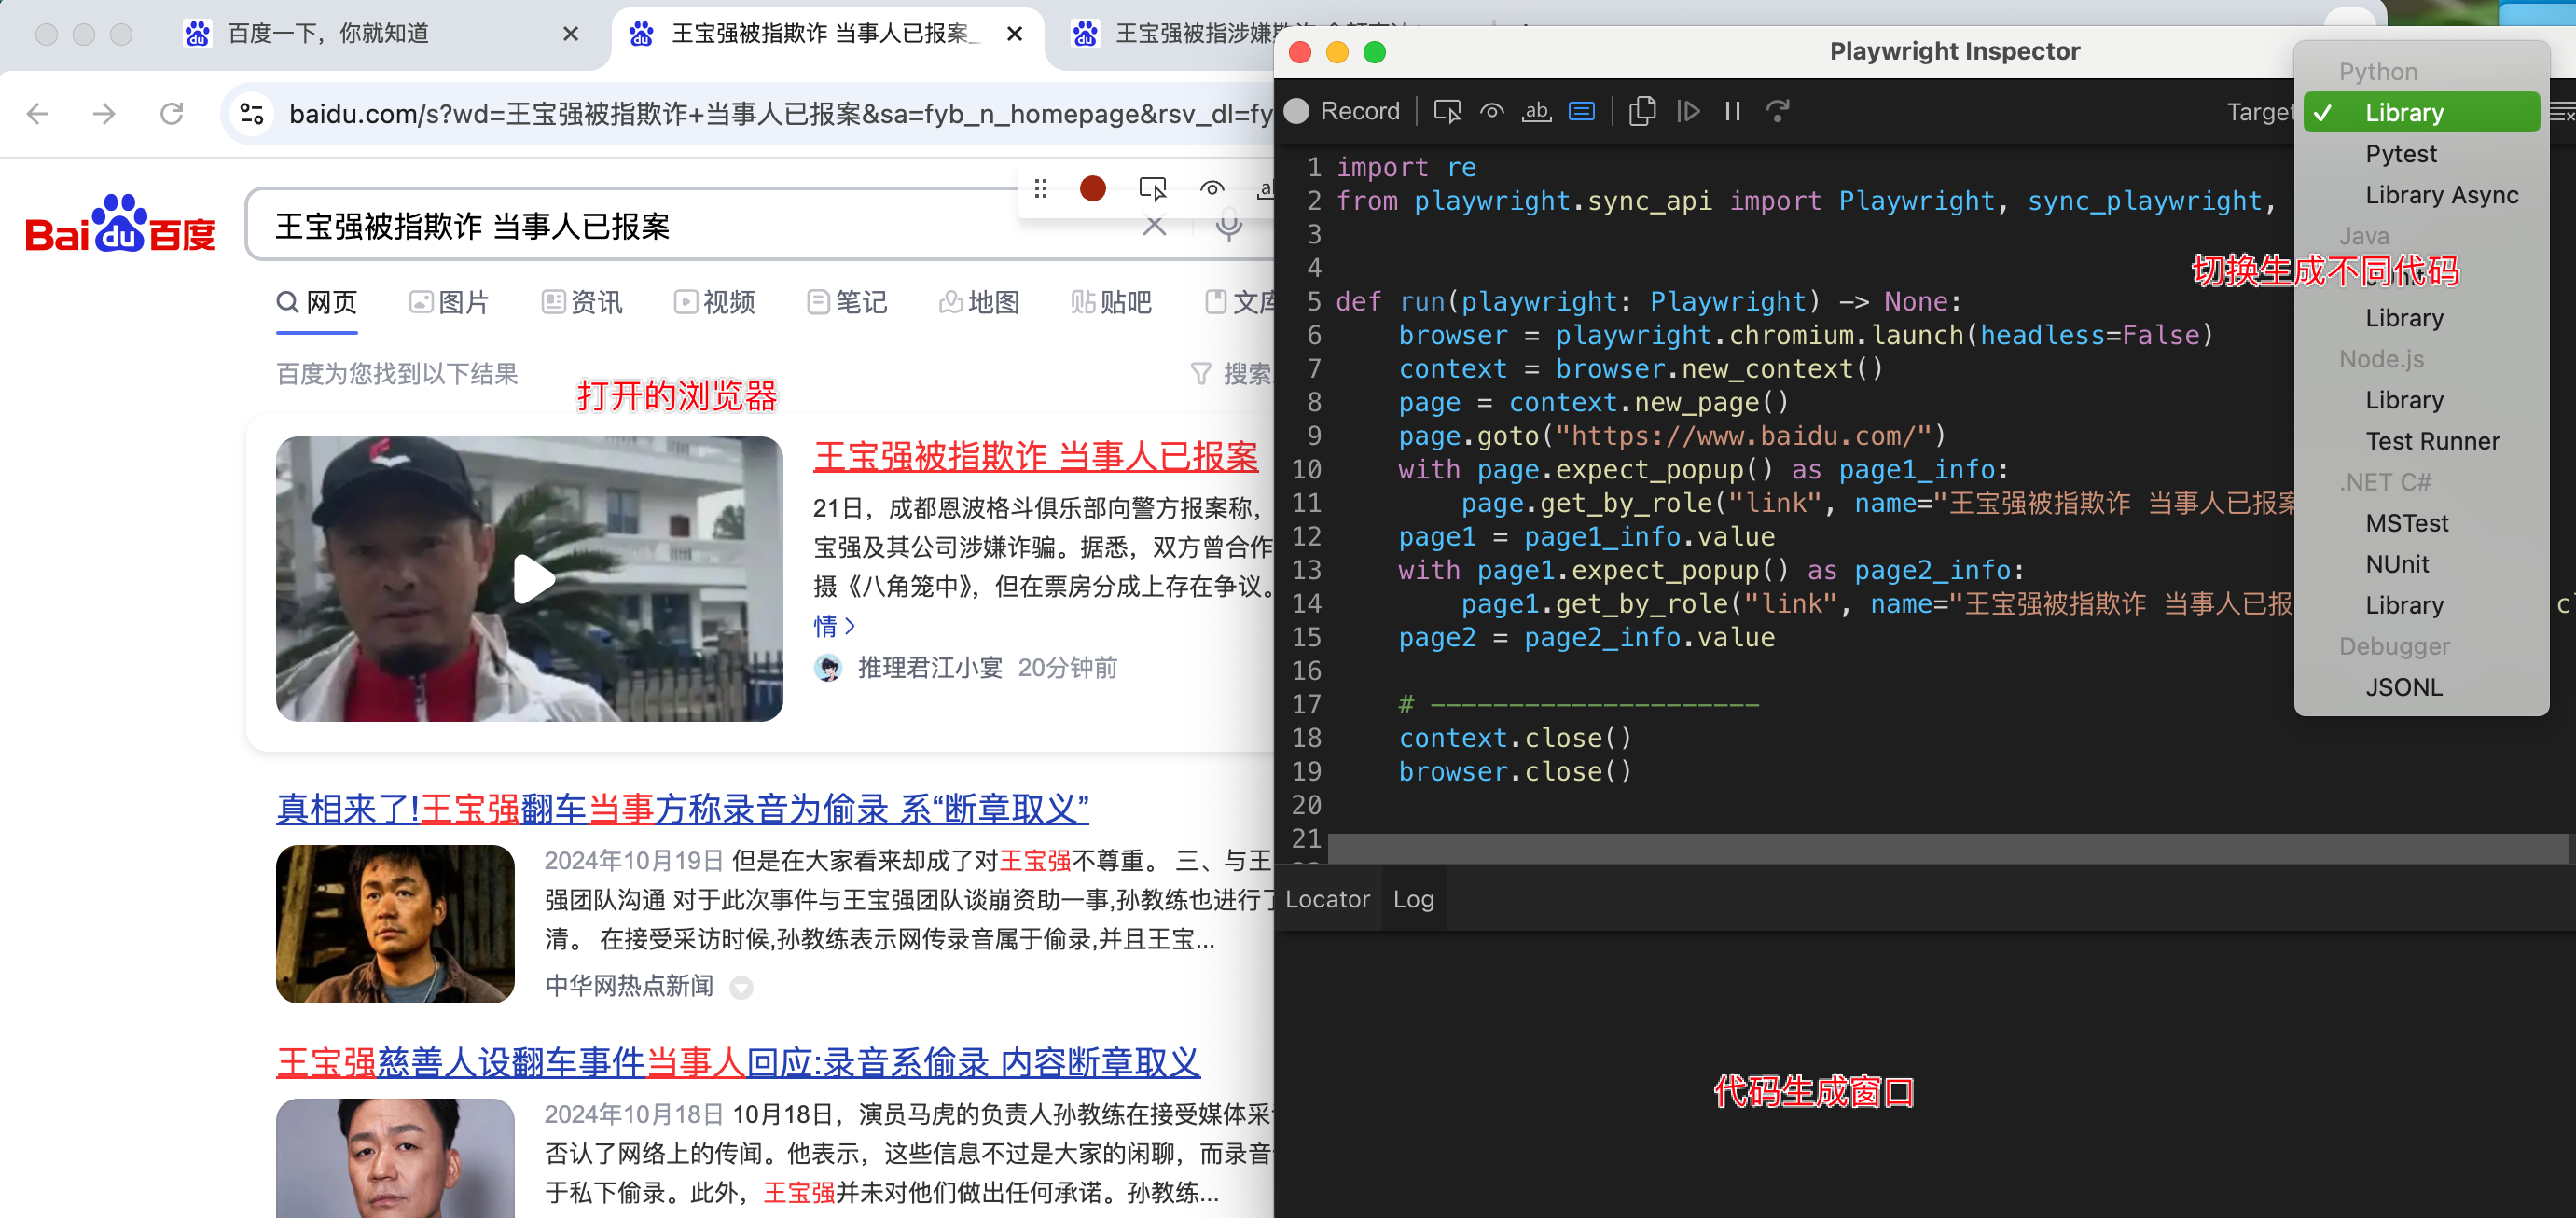Click the clear list icon right of Target
This screenshot has height=1218, width=2576.
coord(2562,112)
